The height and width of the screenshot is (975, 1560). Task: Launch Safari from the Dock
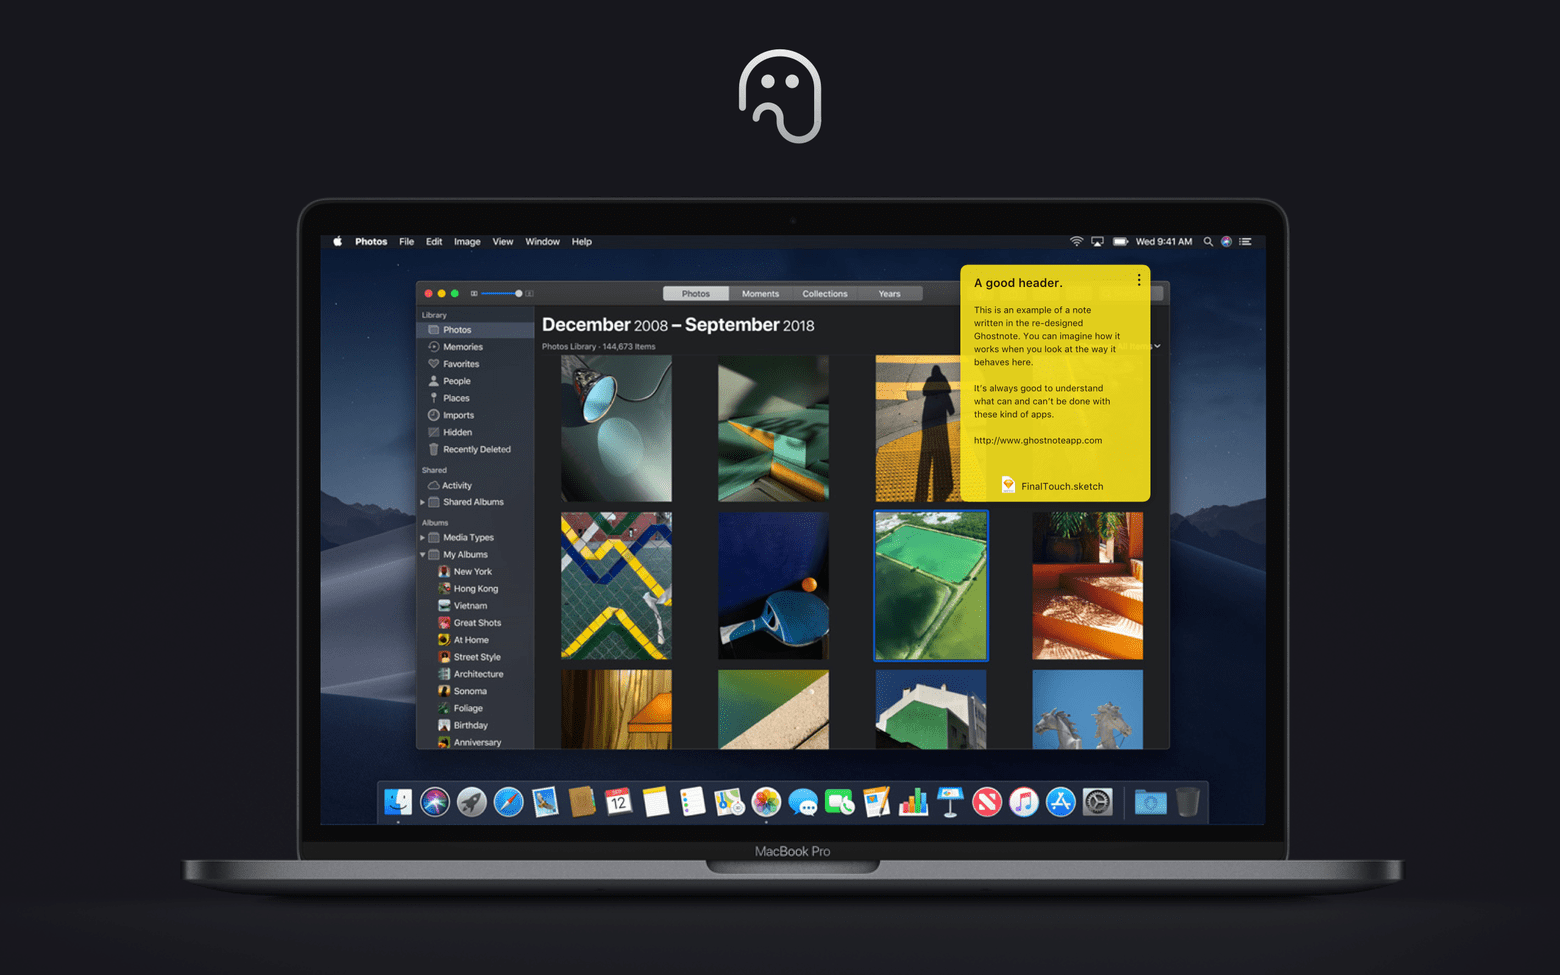click(x=508, y=802)
